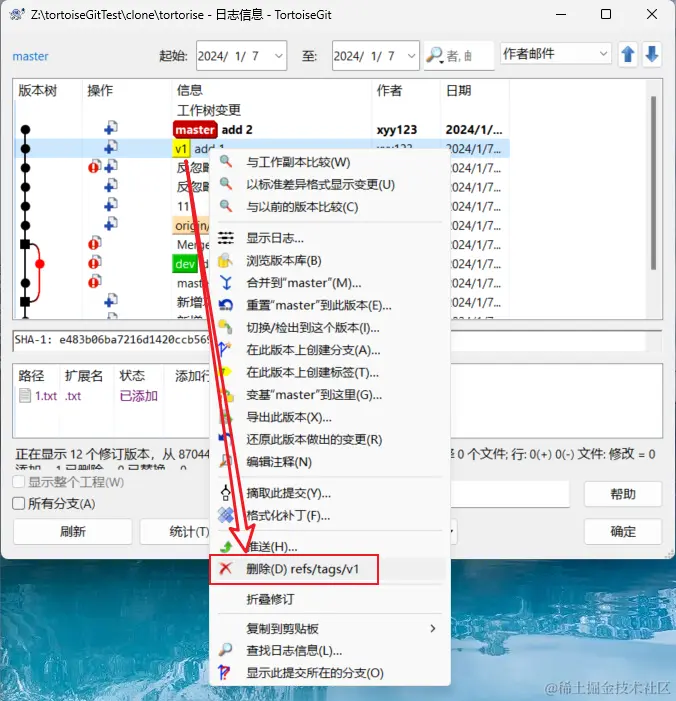Click the red master branch label
Screen dimensions: 676x701
(194, 130)
